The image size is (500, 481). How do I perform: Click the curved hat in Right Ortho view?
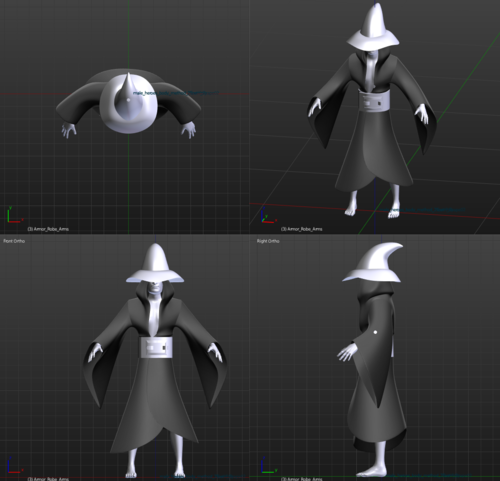click(373, 262)
